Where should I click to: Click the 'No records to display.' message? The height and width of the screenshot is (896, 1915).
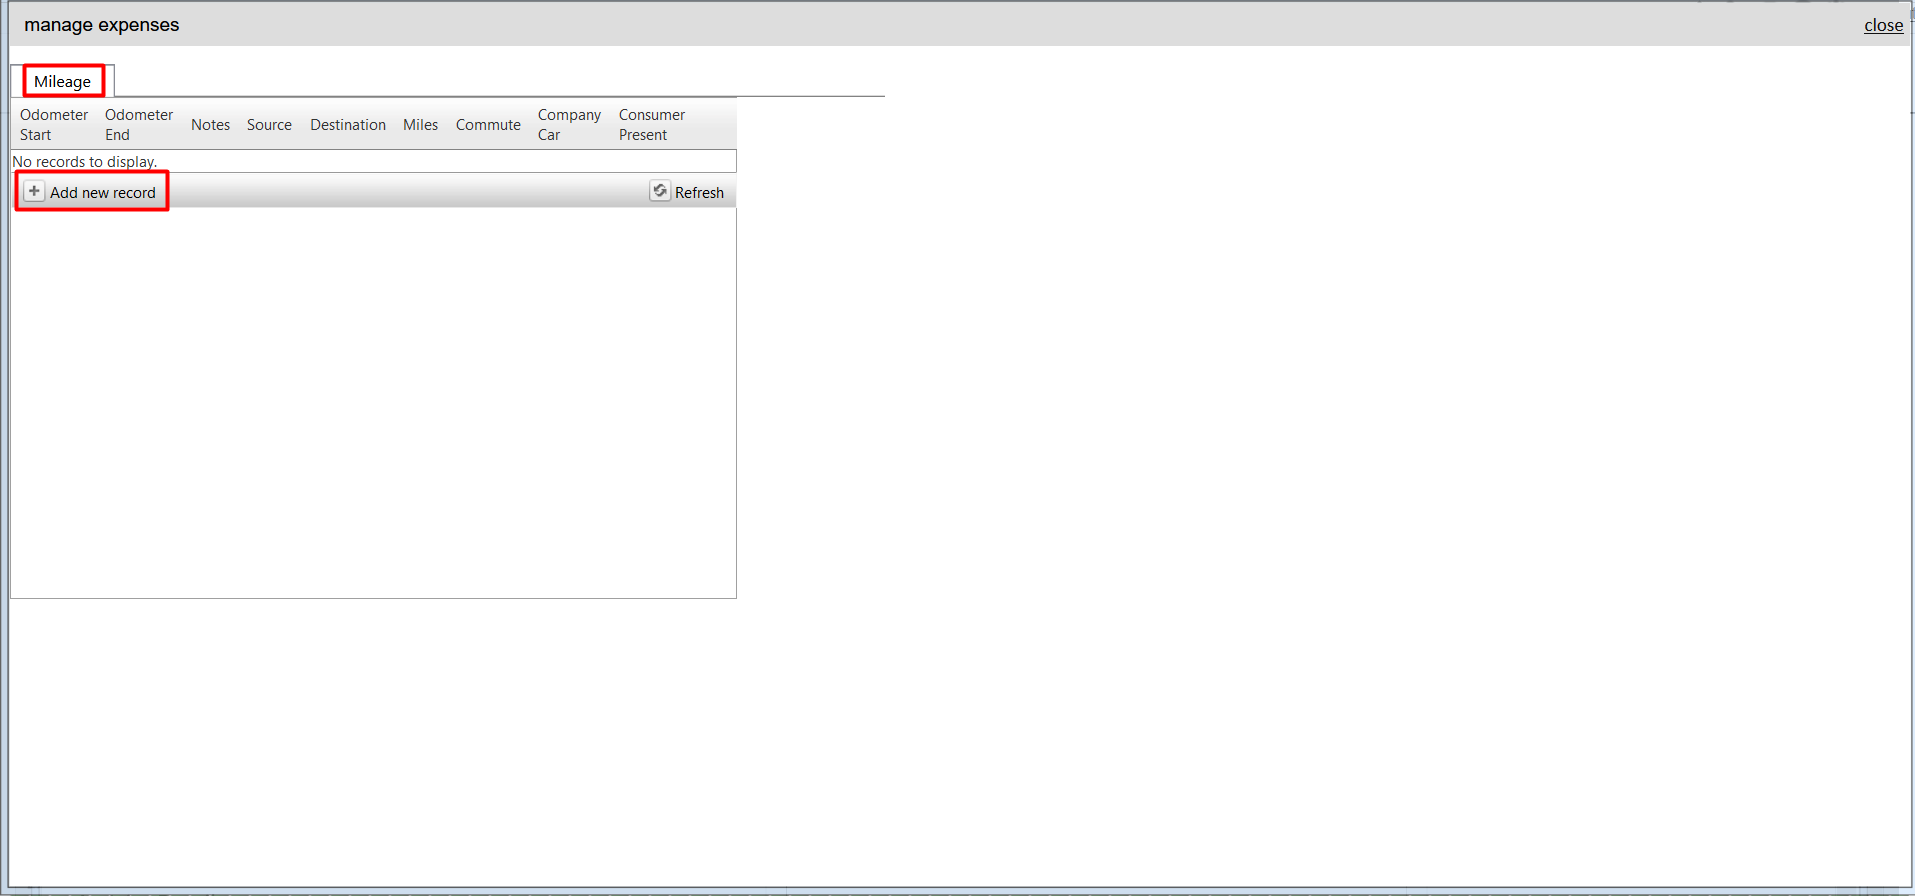[85, 162]
